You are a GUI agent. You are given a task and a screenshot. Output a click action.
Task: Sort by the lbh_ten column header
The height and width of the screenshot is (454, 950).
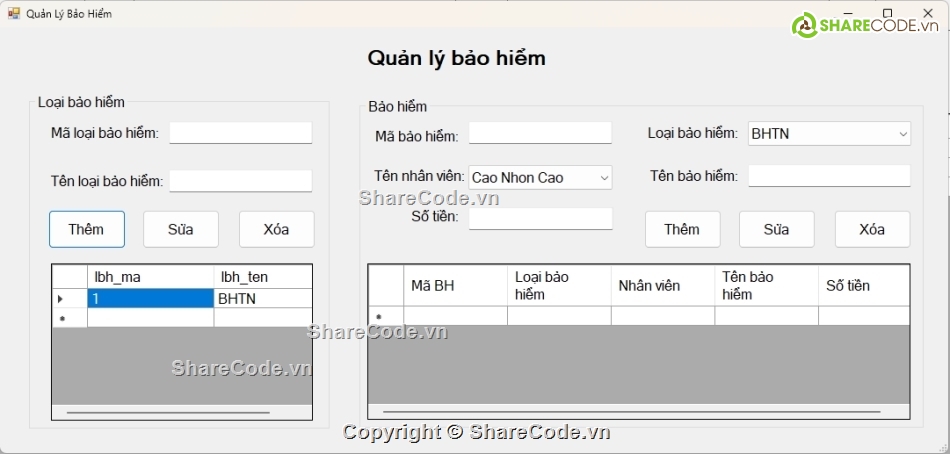click(x=263, y=277)
